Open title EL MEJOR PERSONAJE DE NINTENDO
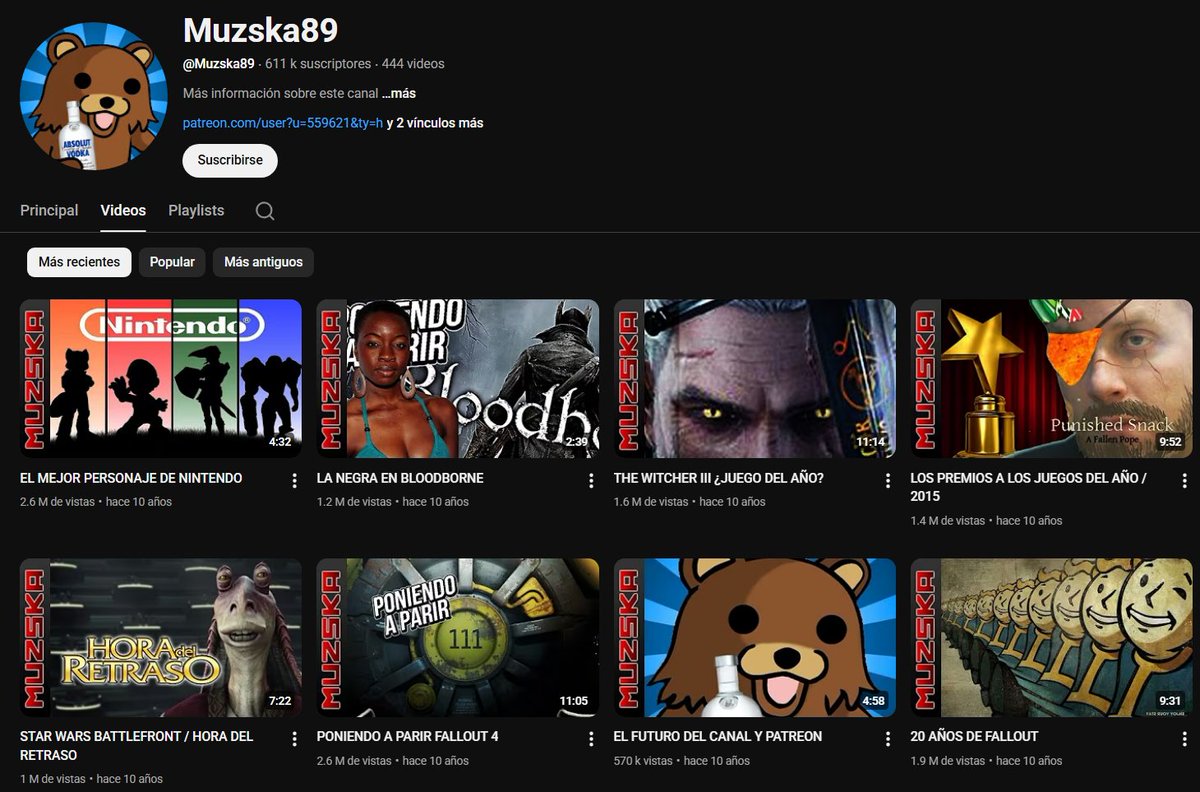The image size is (1200, 792). point(131,478)
